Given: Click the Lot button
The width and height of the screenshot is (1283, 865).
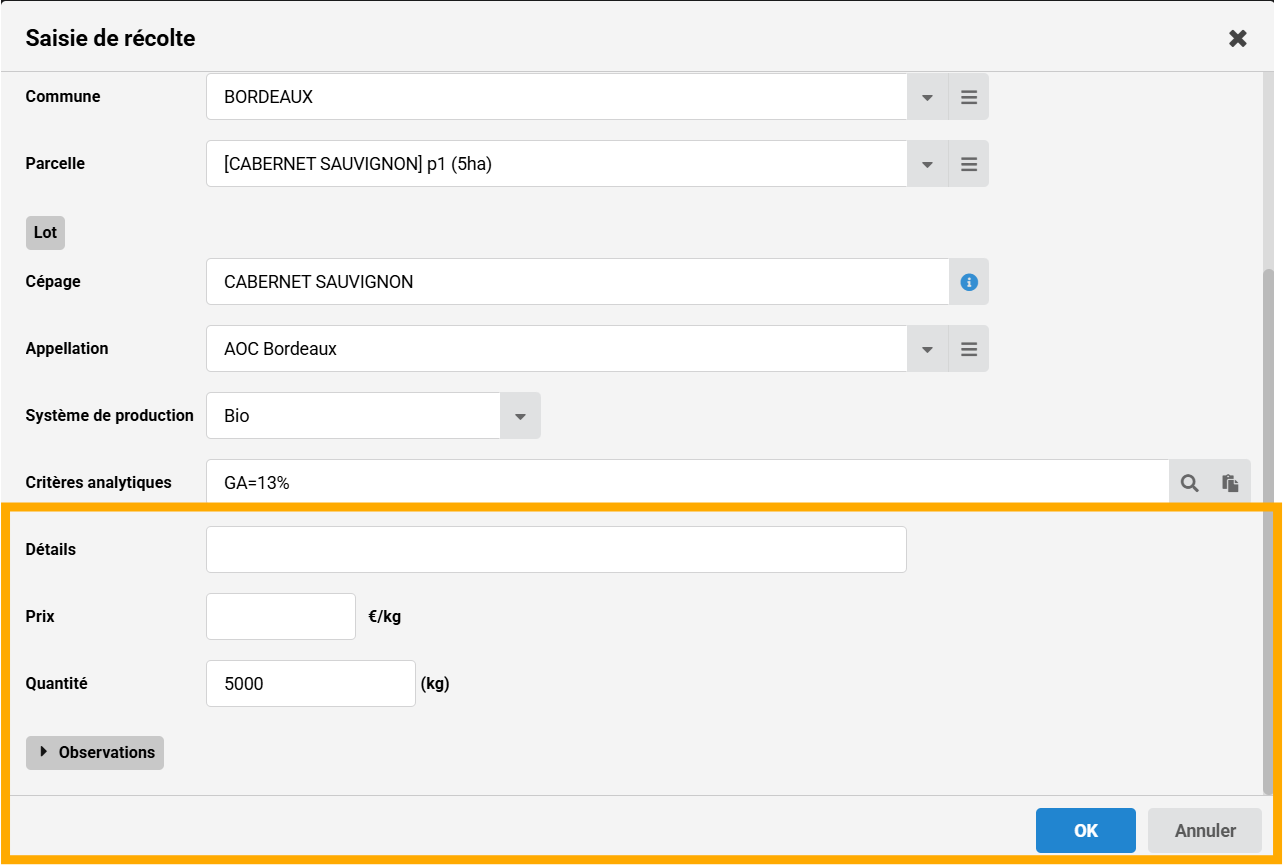Looking at the screenshot, I should (45, 232).
